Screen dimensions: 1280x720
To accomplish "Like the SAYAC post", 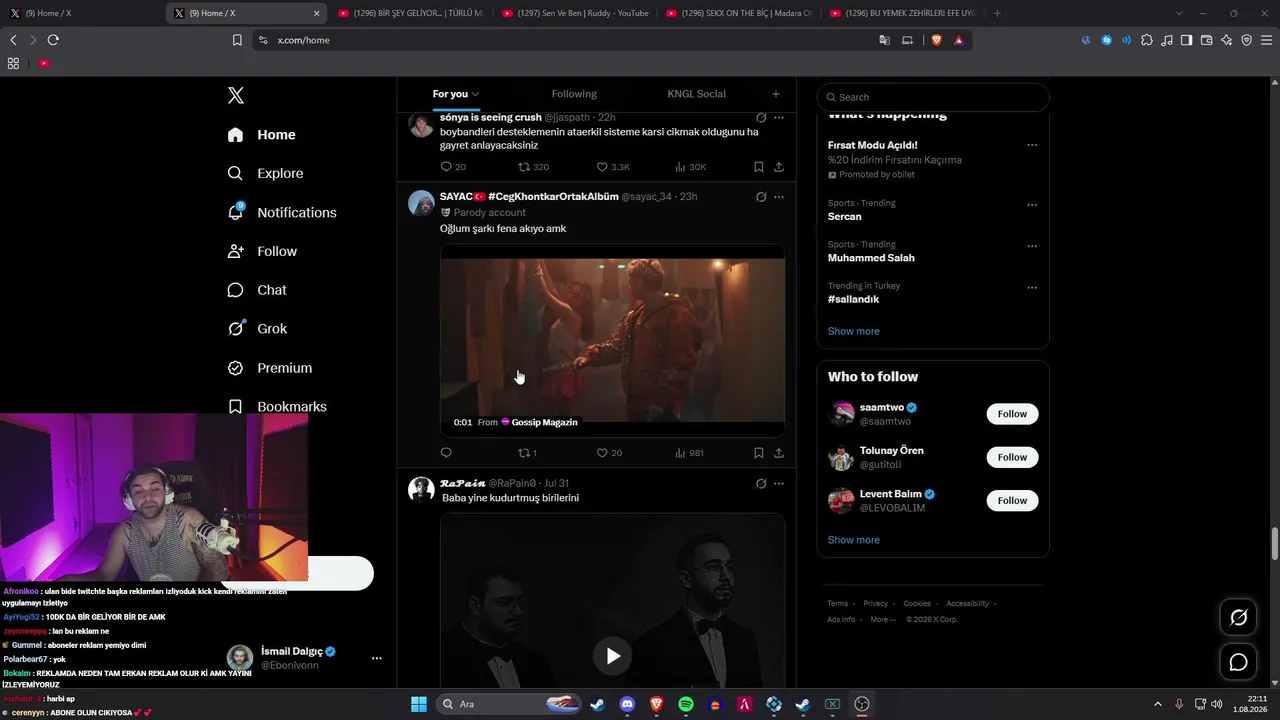I will [x=609, y=453].
